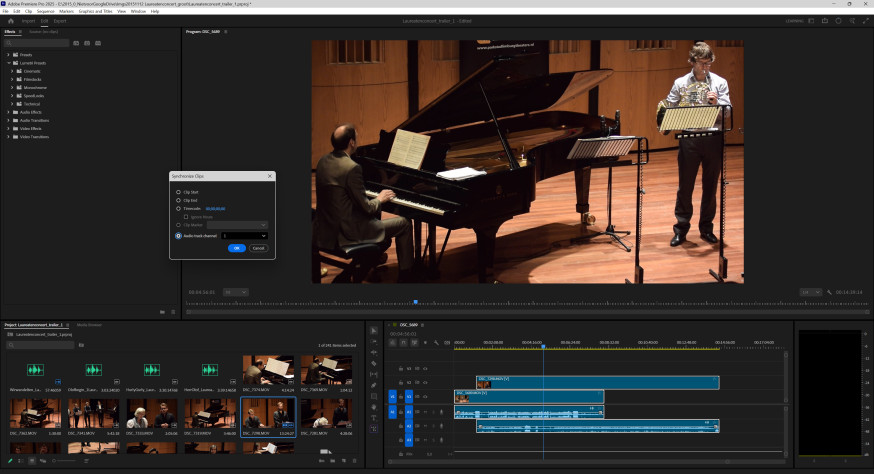Cancel the Synchronize Clips dialog
The image size is (874, 474).
[x=259, y=248]
